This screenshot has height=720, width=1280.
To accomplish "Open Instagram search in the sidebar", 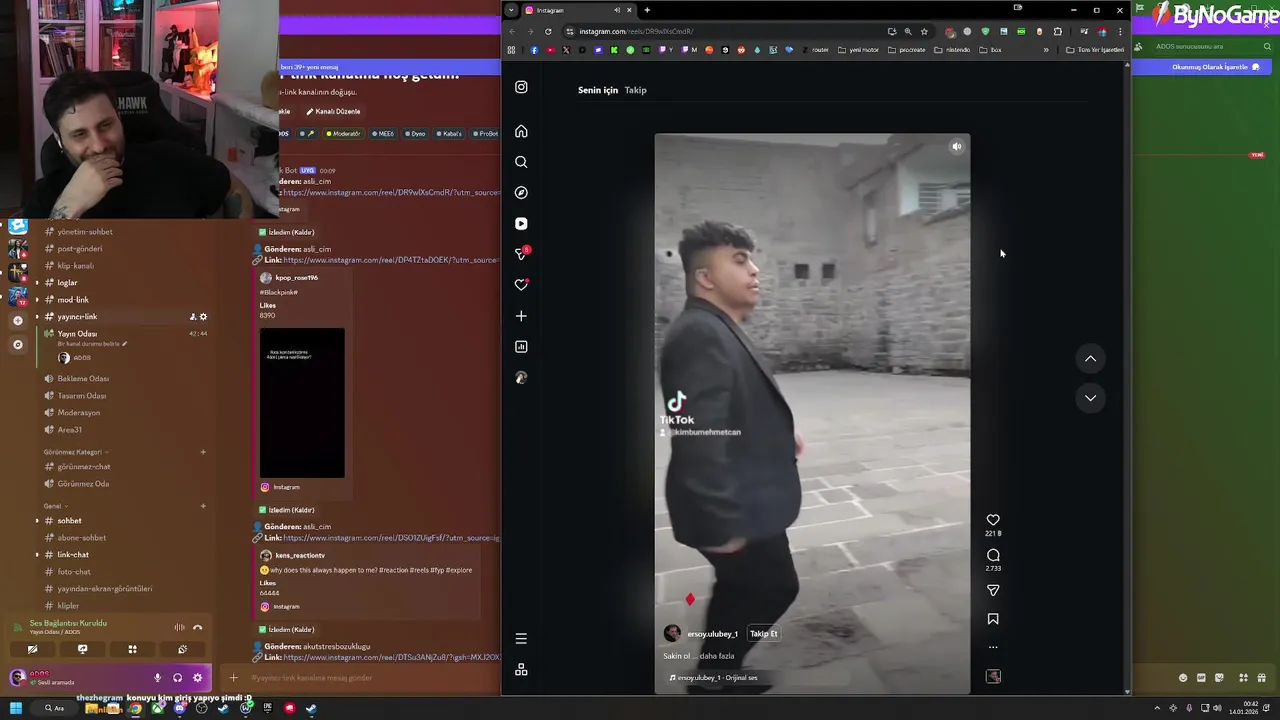I will [x=521, y=162].
